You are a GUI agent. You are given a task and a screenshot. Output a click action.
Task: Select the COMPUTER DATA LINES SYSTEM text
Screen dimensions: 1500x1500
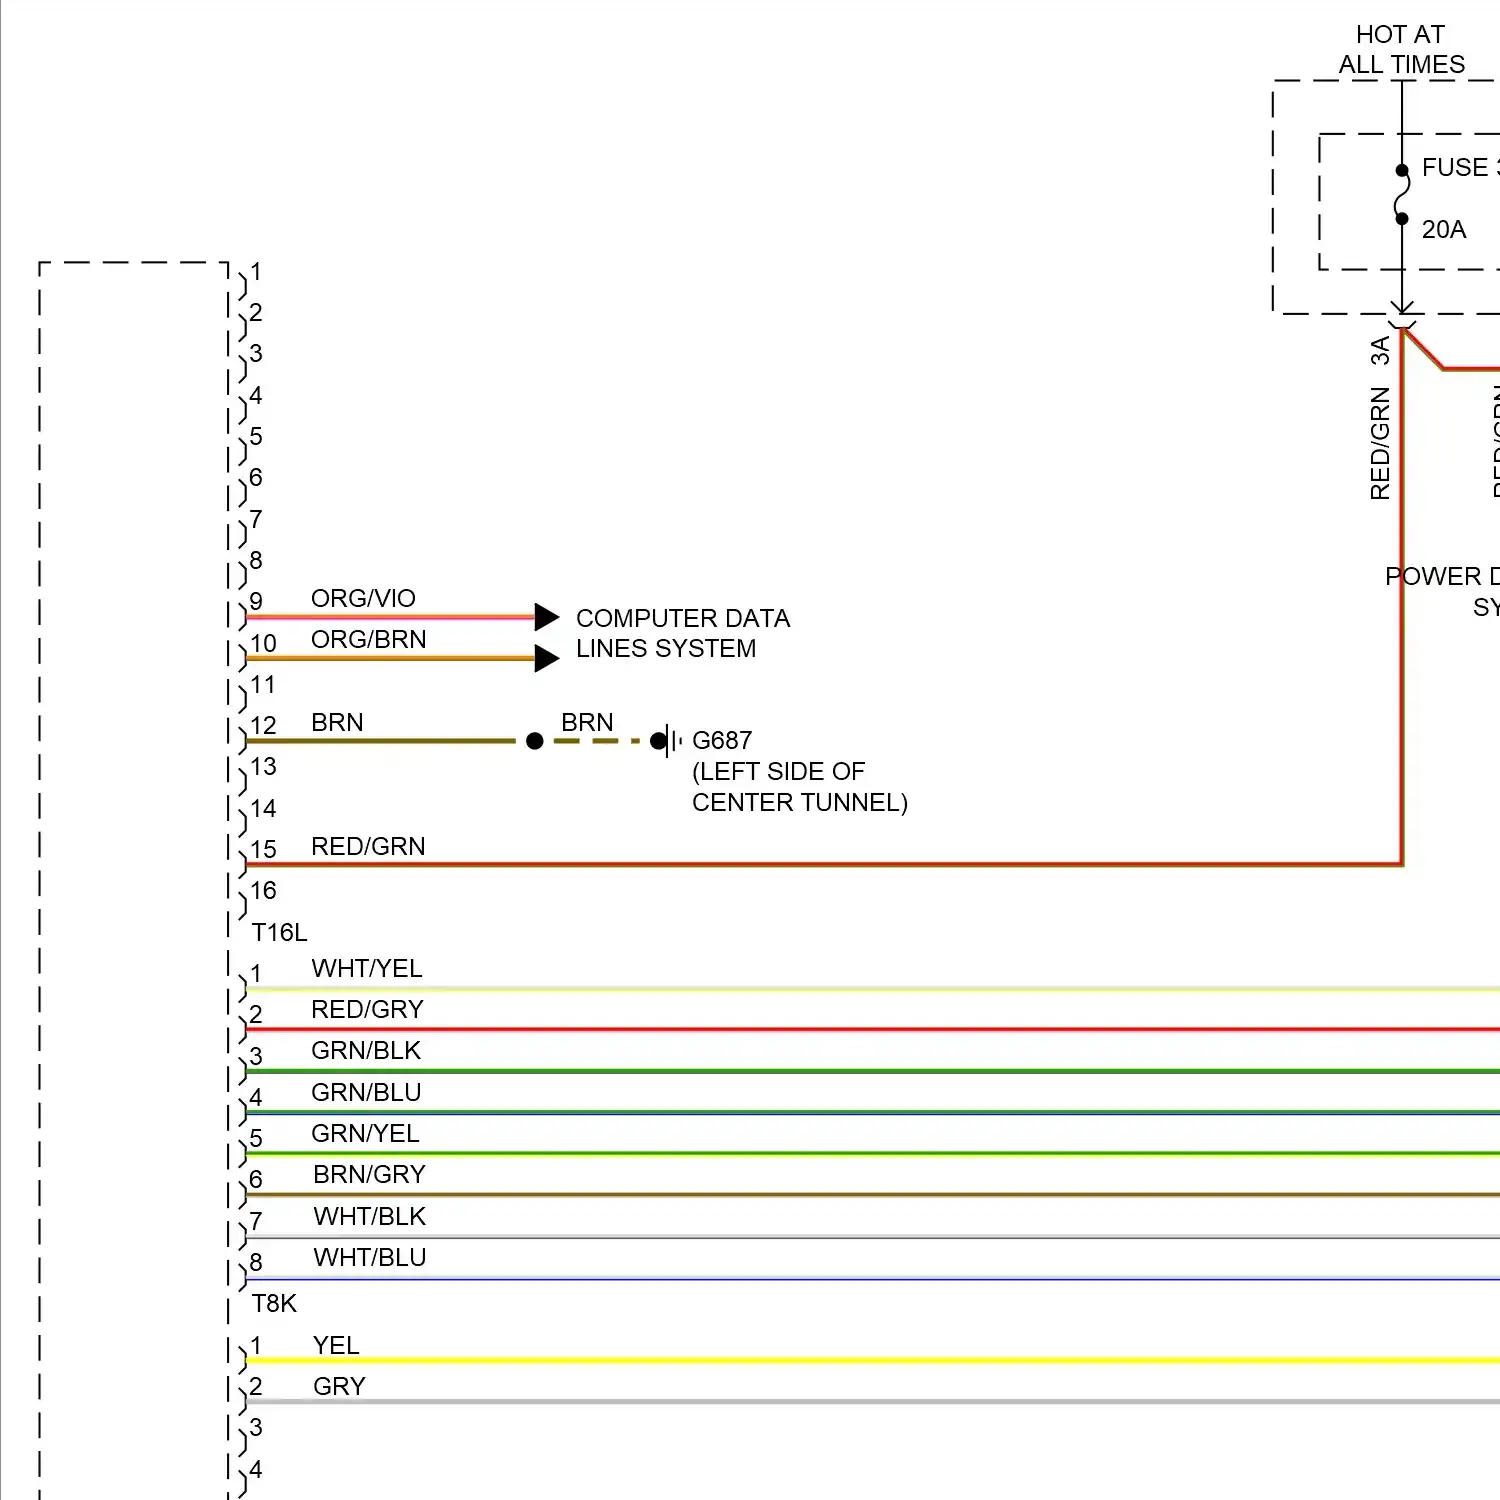coord(683,633)
